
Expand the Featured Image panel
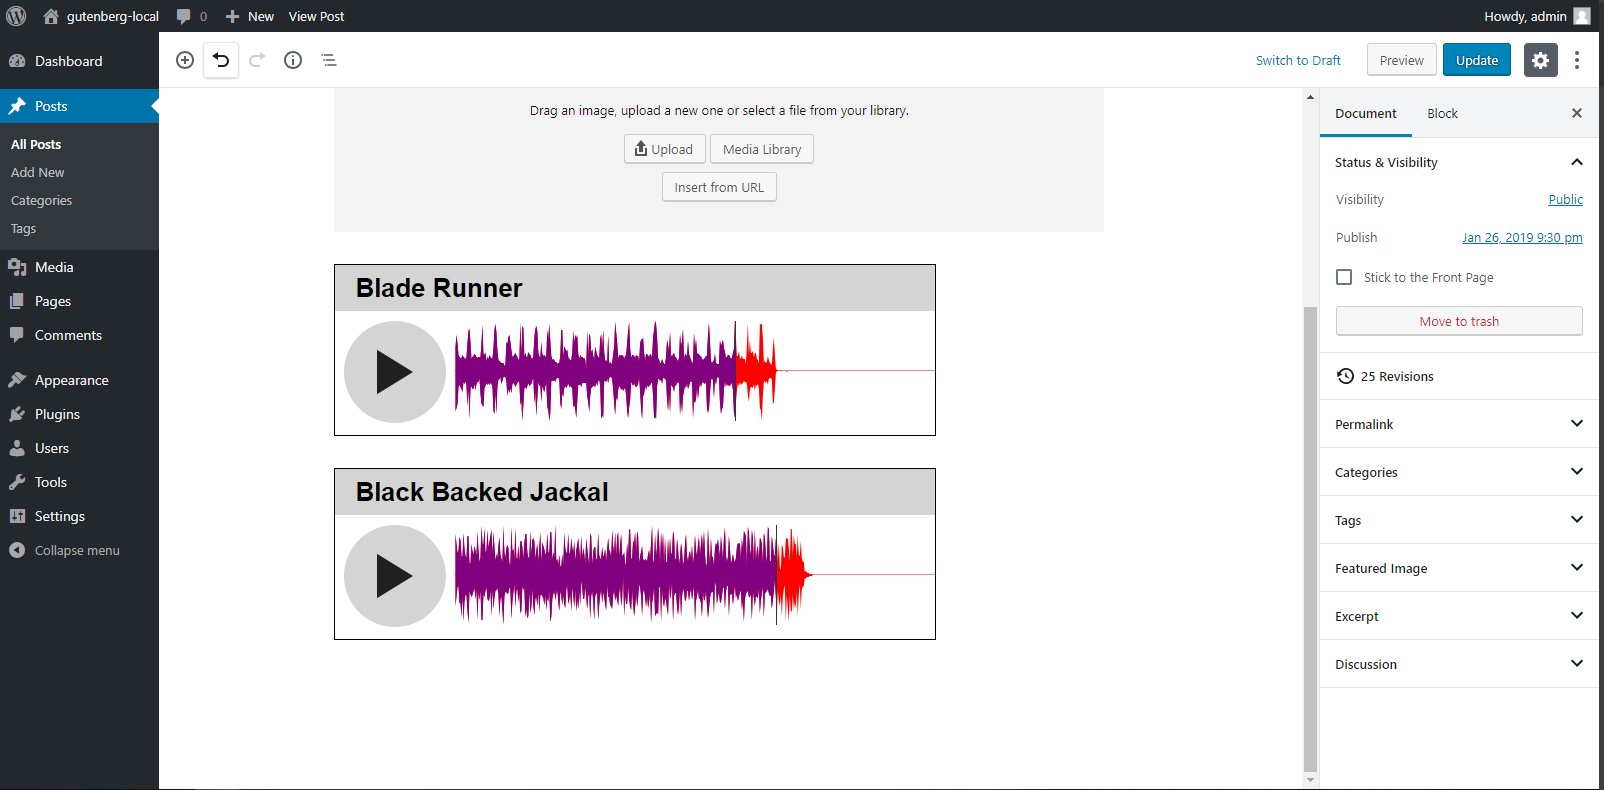tap(1459, 568)
